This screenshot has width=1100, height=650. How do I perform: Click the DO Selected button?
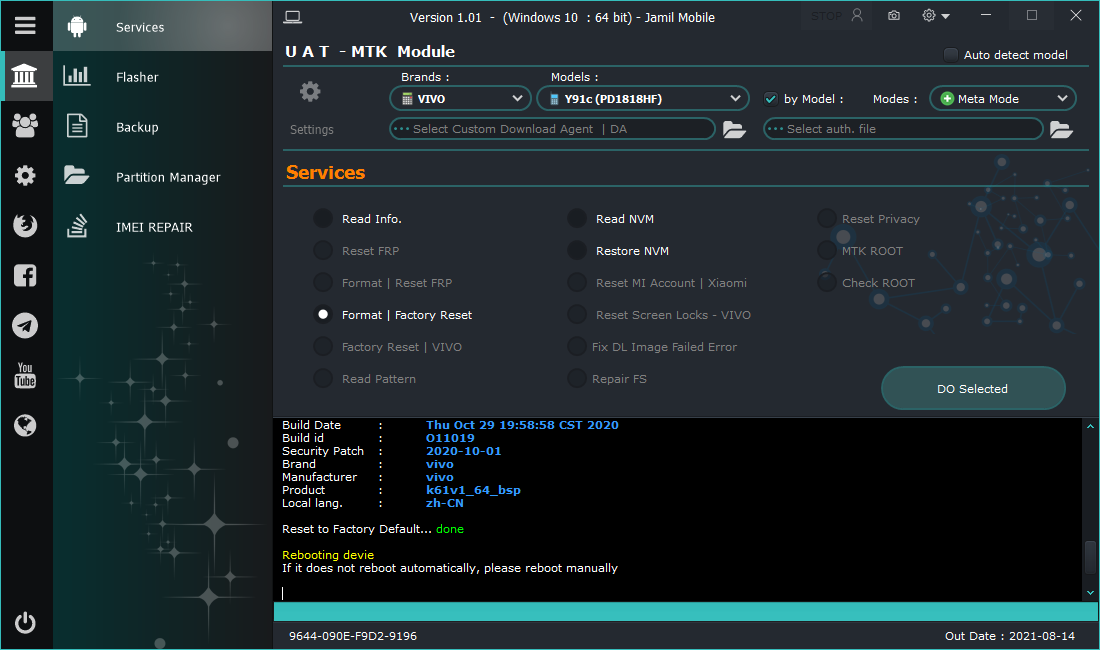pos(972,388)
